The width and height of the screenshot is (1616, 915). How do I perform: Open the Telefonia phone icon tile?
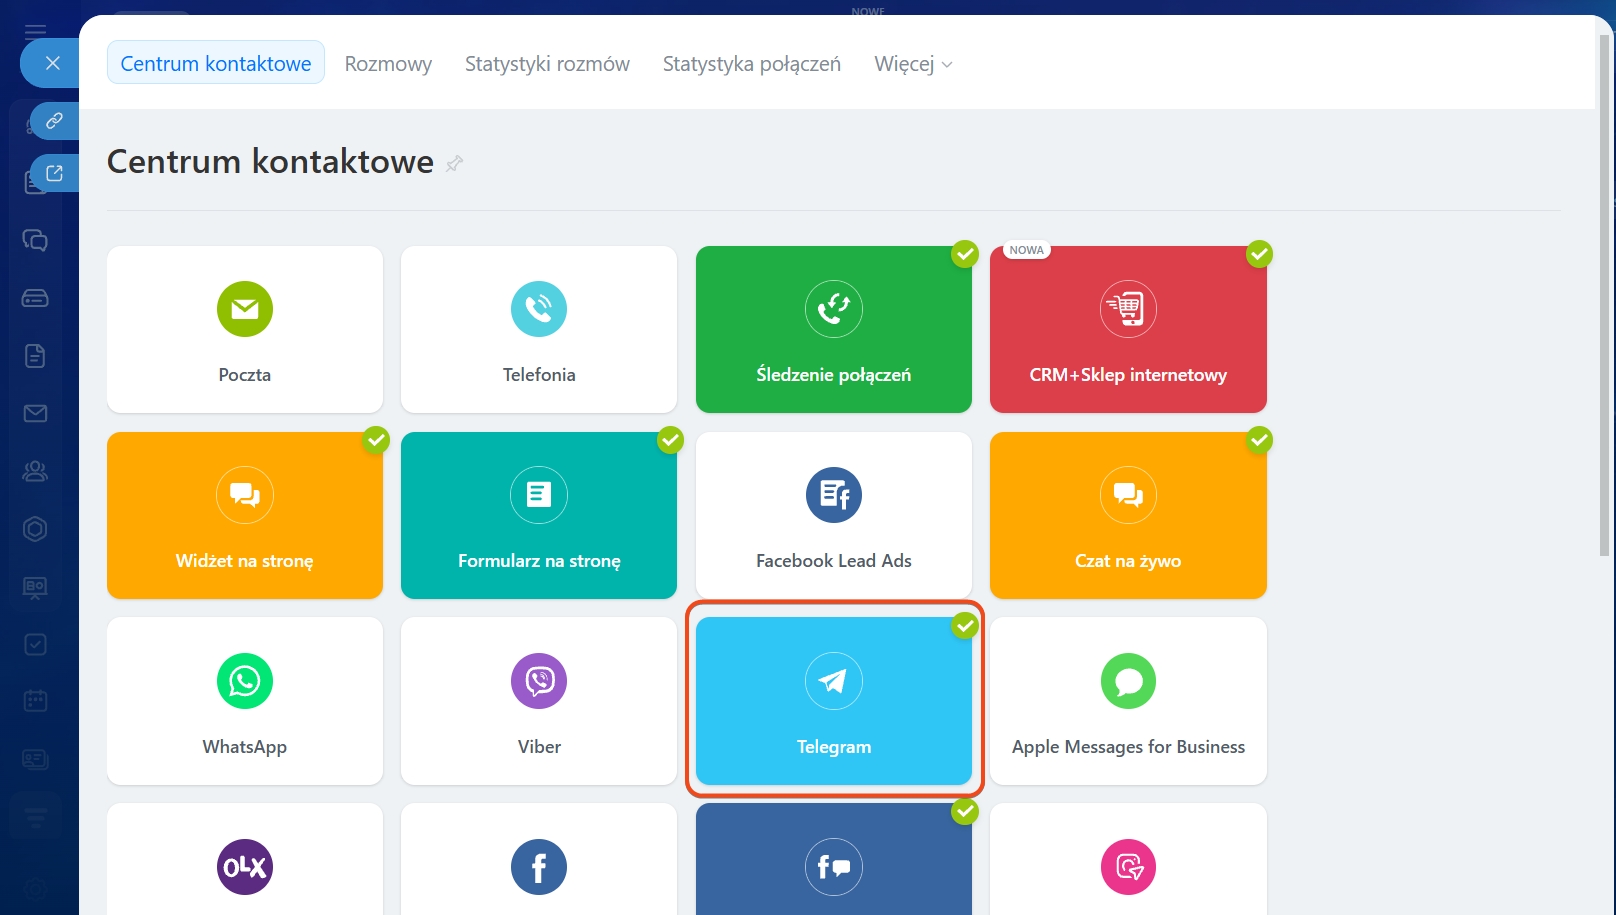[538, 310]
